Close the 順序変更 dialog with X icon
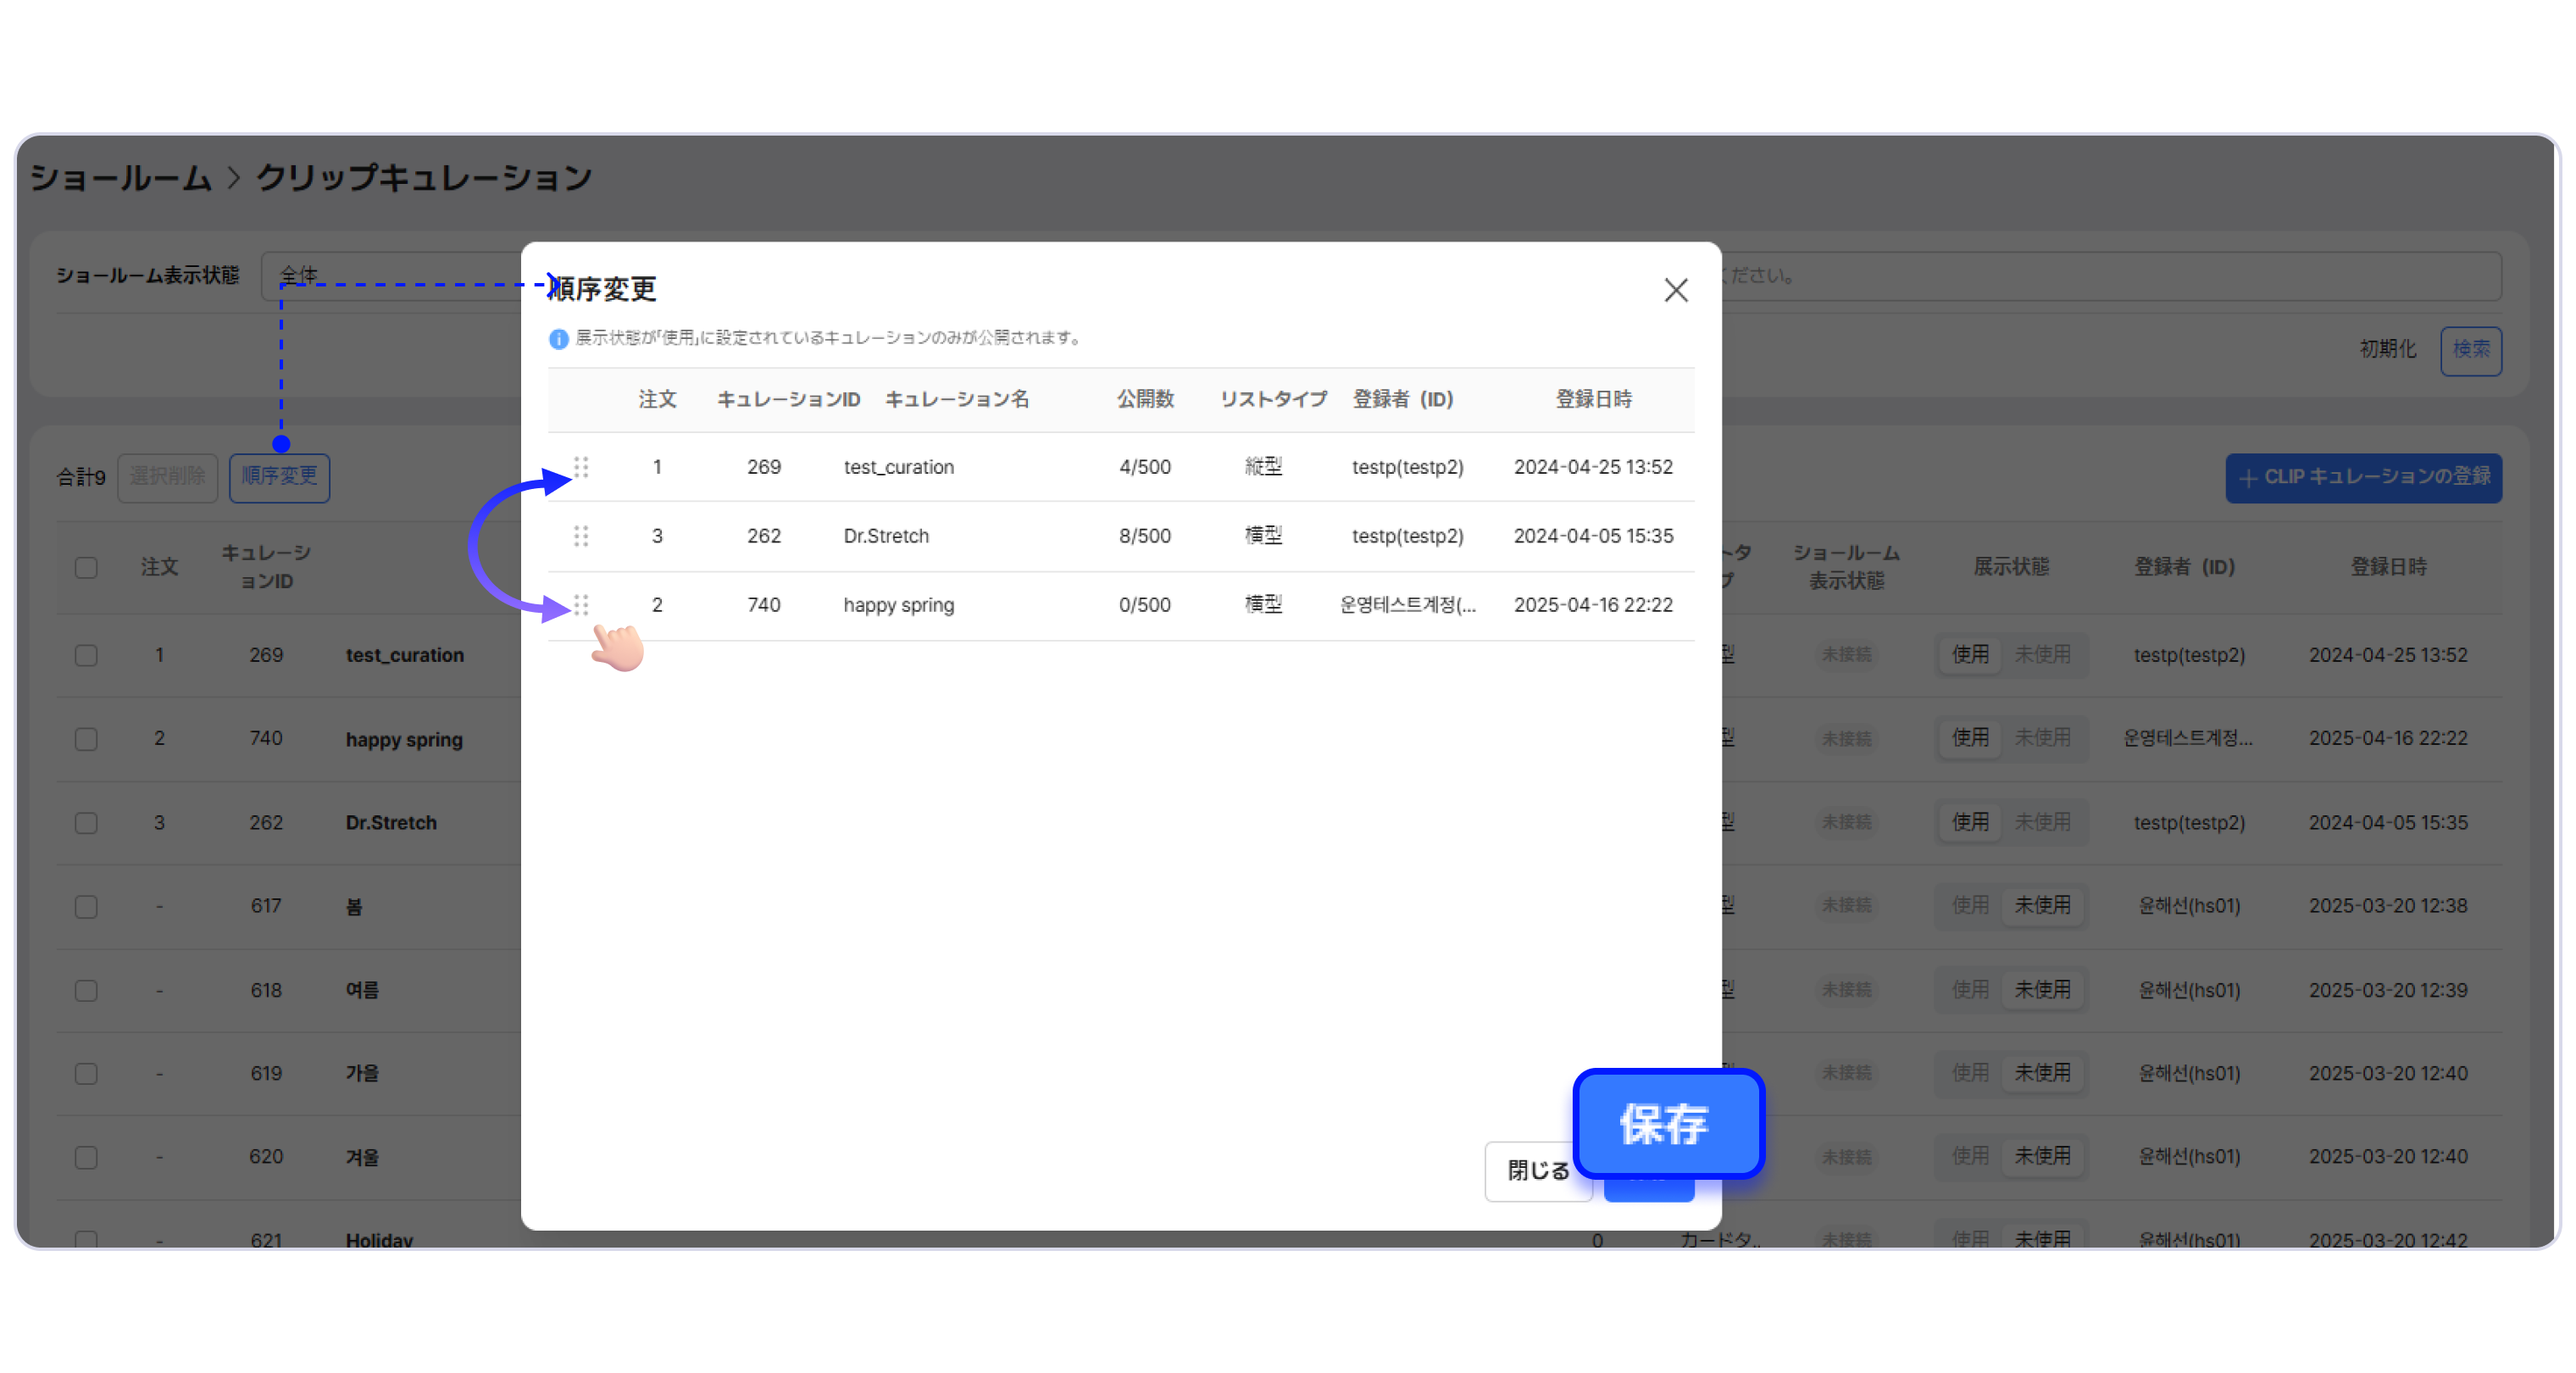 click(1676, 290)
